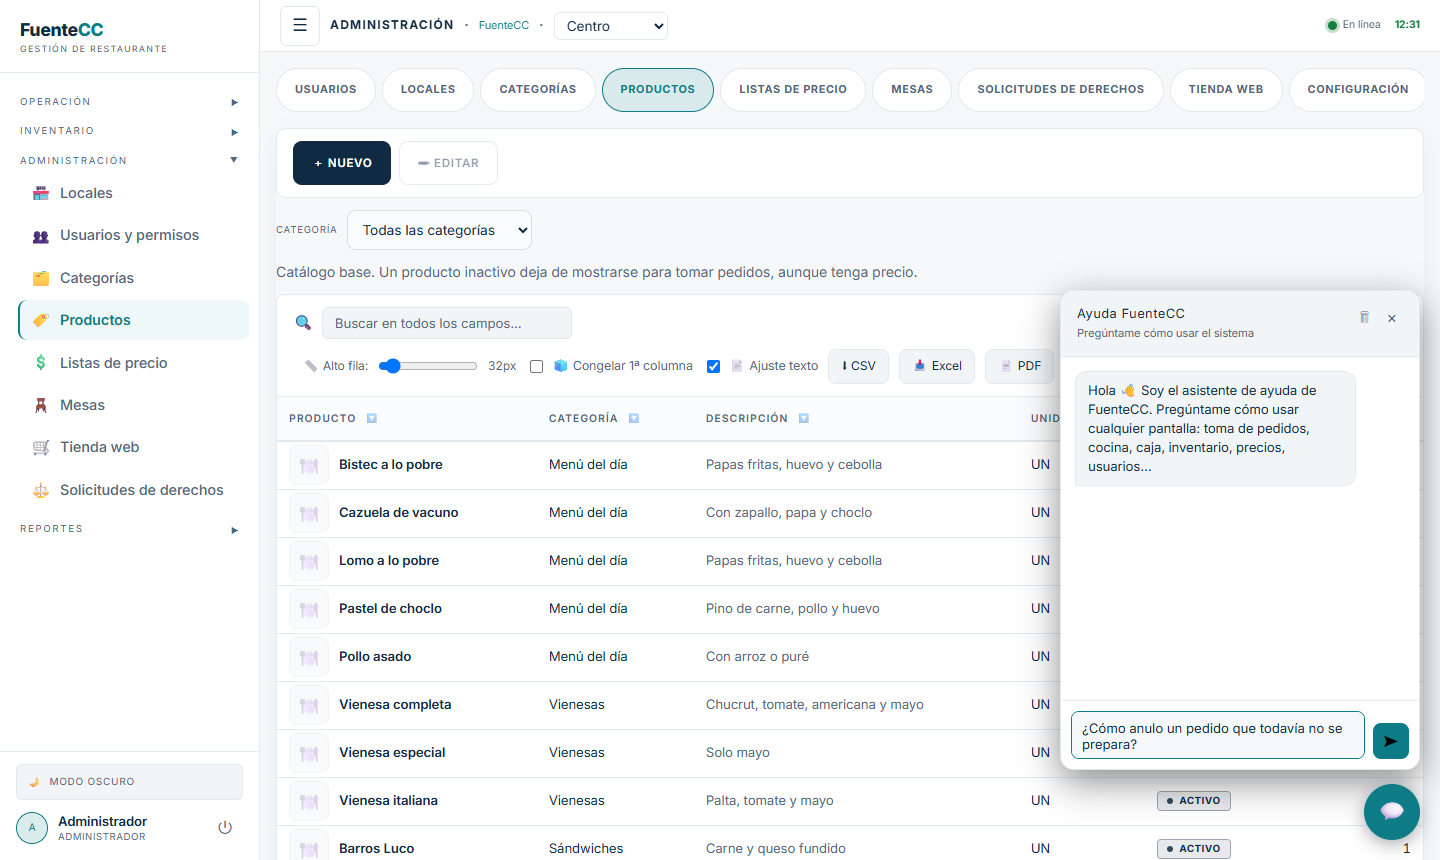Click the Administrador avatar circle
This screenshot has height=860, width=1440.
click(x=32, y=828)
